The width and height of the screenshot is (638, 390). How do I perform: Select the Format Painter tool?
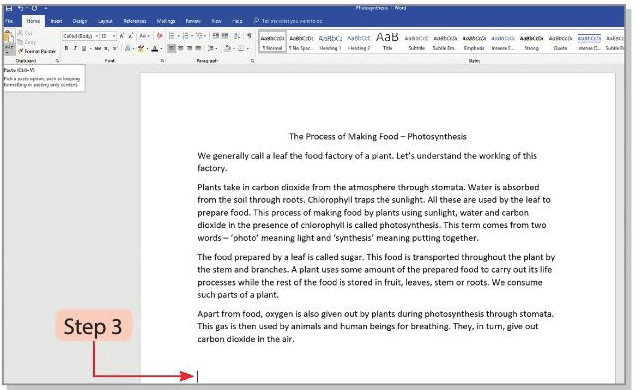[x=37, y=51]
